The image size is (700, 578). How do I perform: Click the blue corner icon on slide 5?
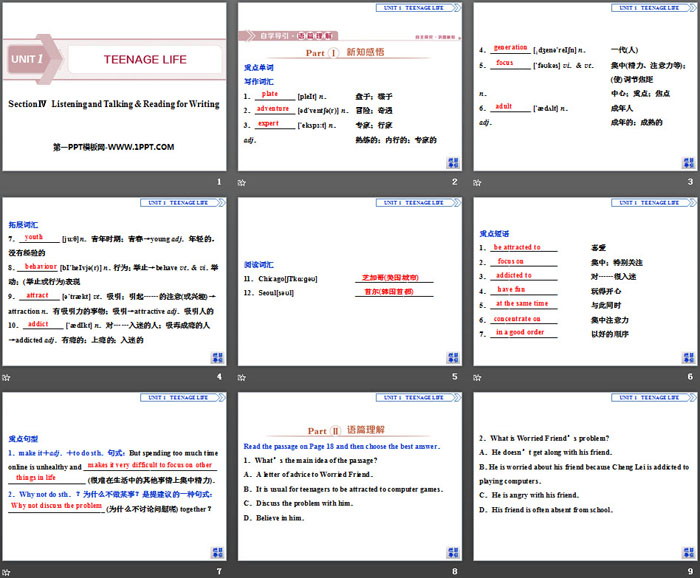click(x=453, y=358)
